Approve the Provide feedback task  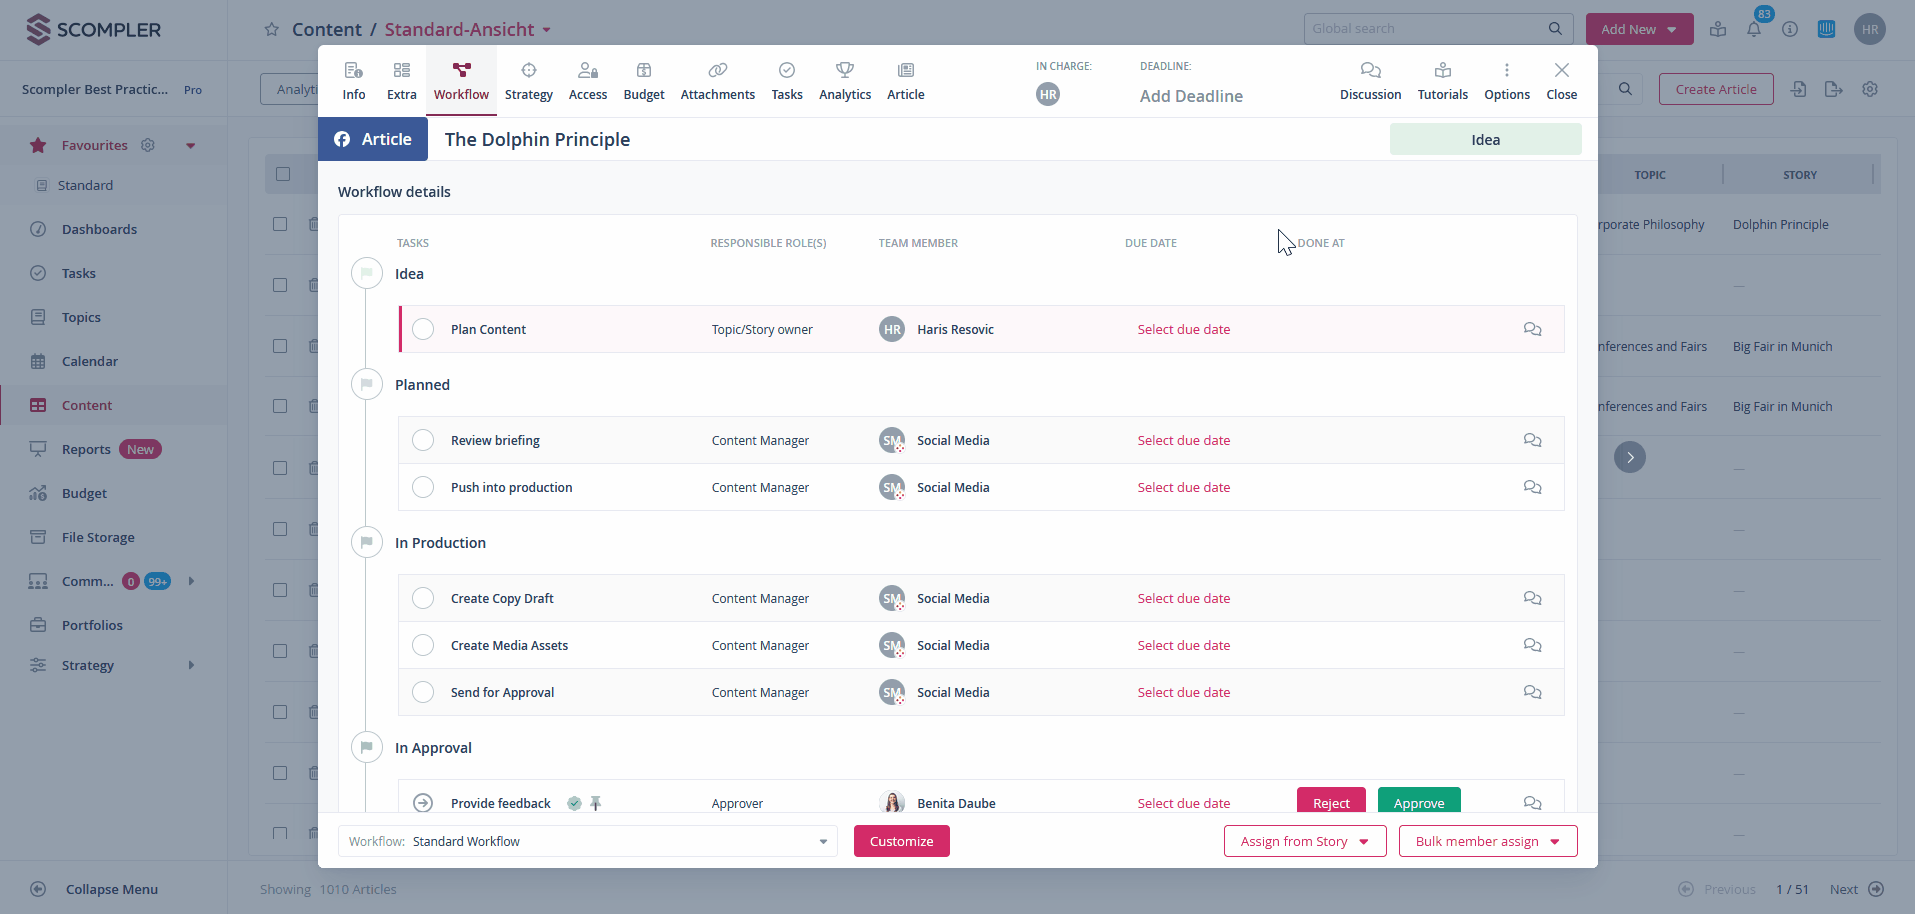pyautogui.click(x=1419, y=802)
